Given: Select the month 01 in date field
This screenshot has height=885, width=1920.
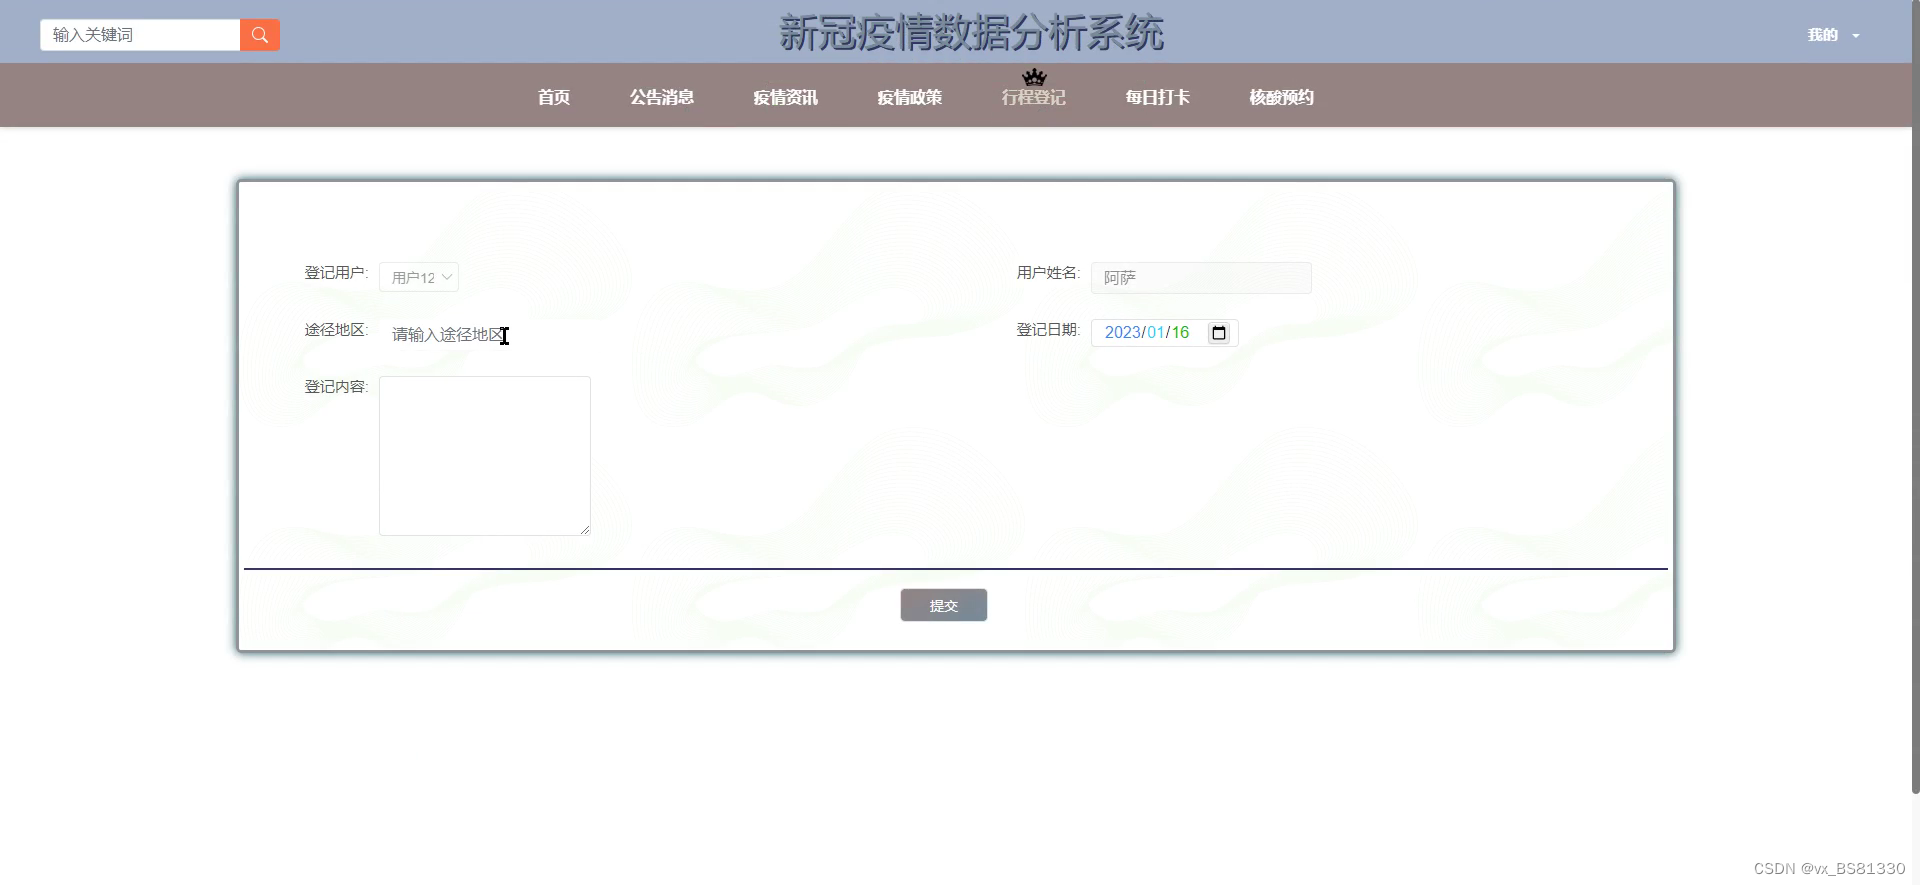Looking at the screenshot, I should click(x=1156, y=333).
